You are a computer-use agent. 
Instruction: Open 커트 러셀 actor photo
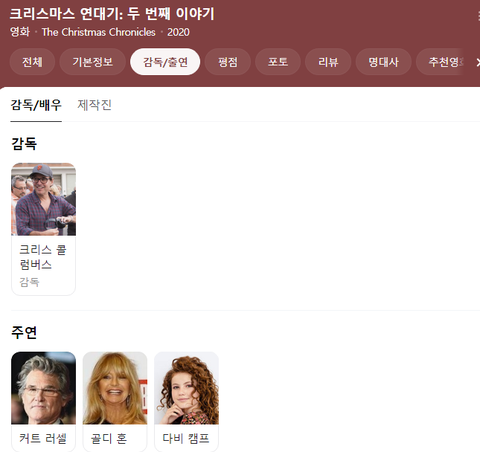(x=43, y=388)
